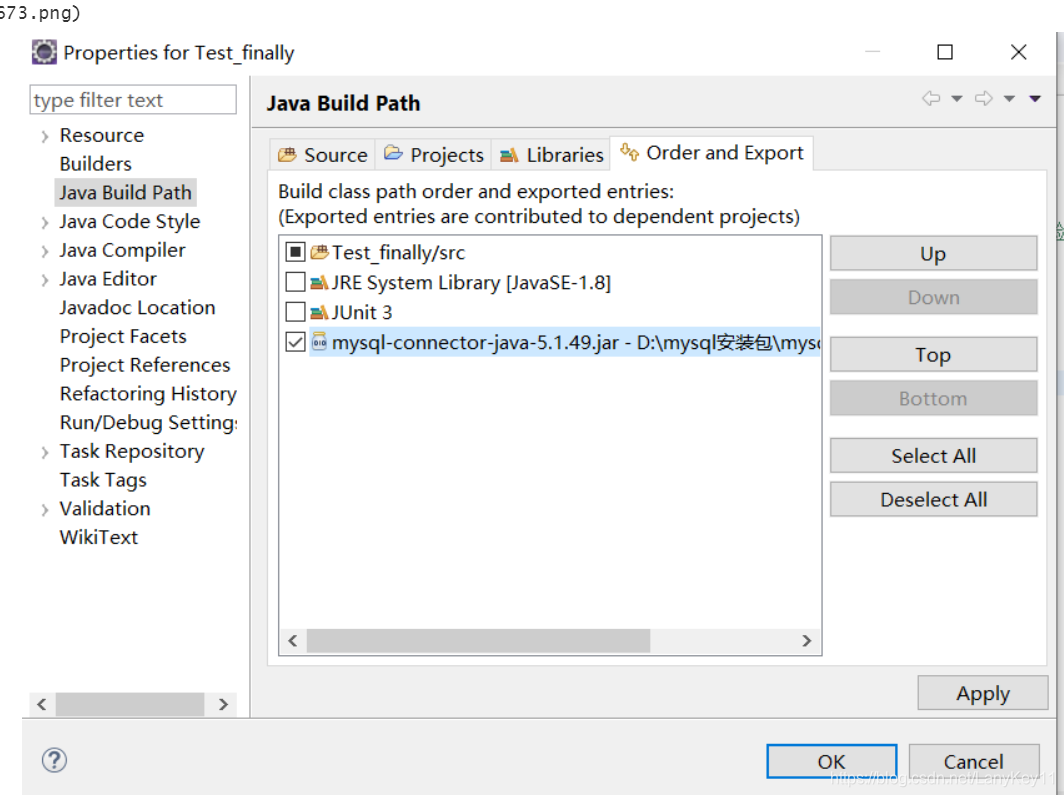Select Task Tags in the sidebar
1064x797 pixels.
tap(103, 480)
